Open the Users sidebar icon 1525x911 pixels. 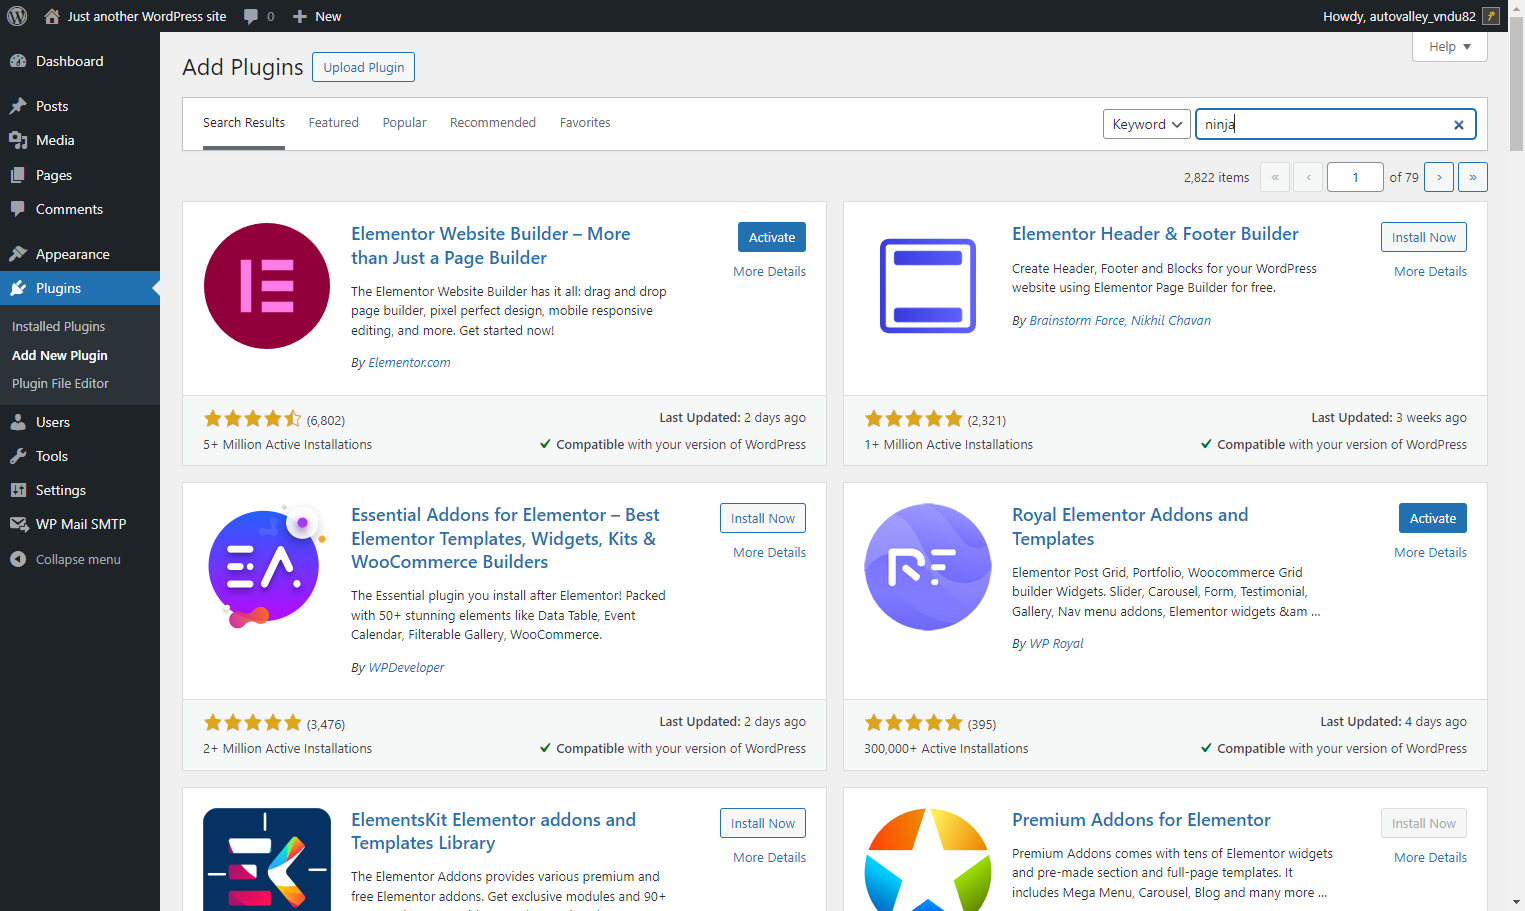18,422
